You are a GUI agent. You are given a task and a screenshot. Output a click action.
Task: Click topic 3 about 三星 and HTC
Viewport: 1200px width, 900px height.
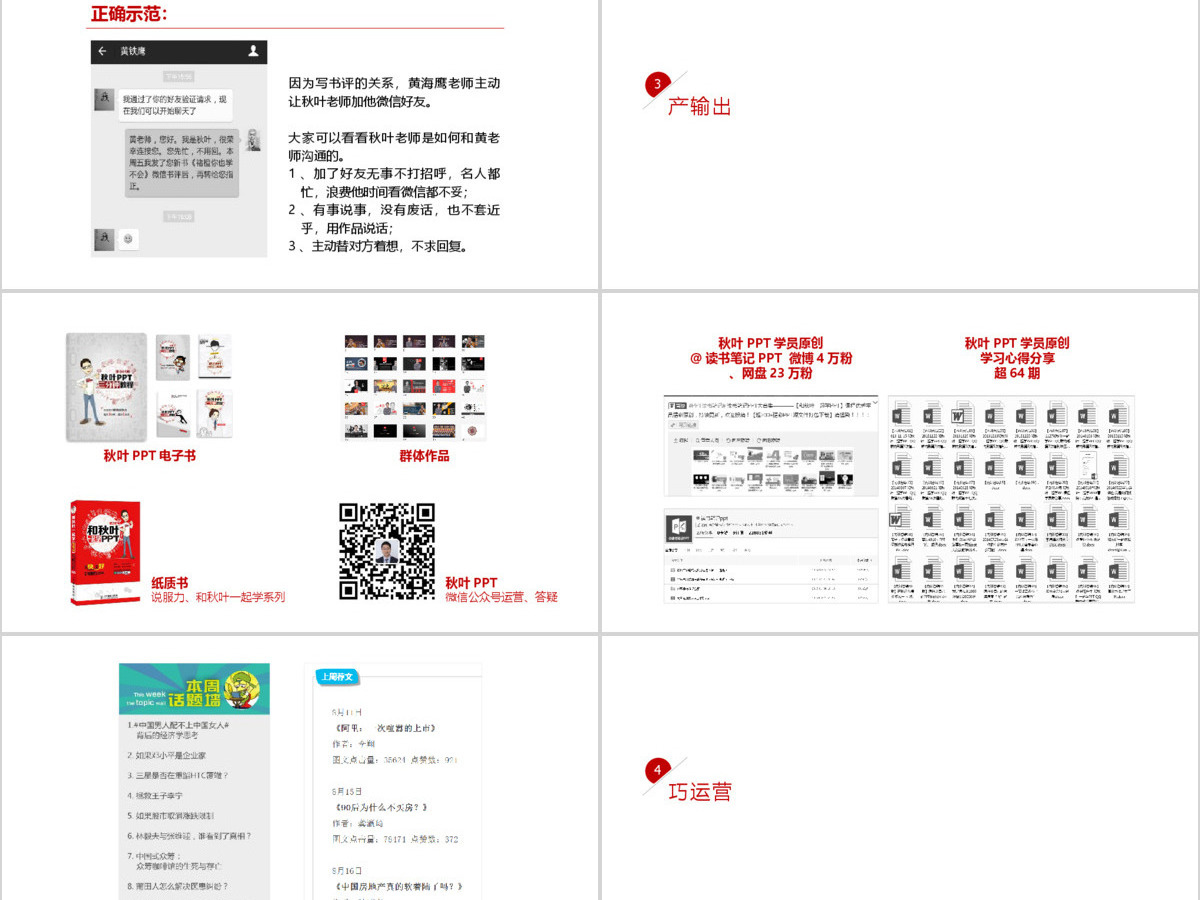[x=177, y=775]
